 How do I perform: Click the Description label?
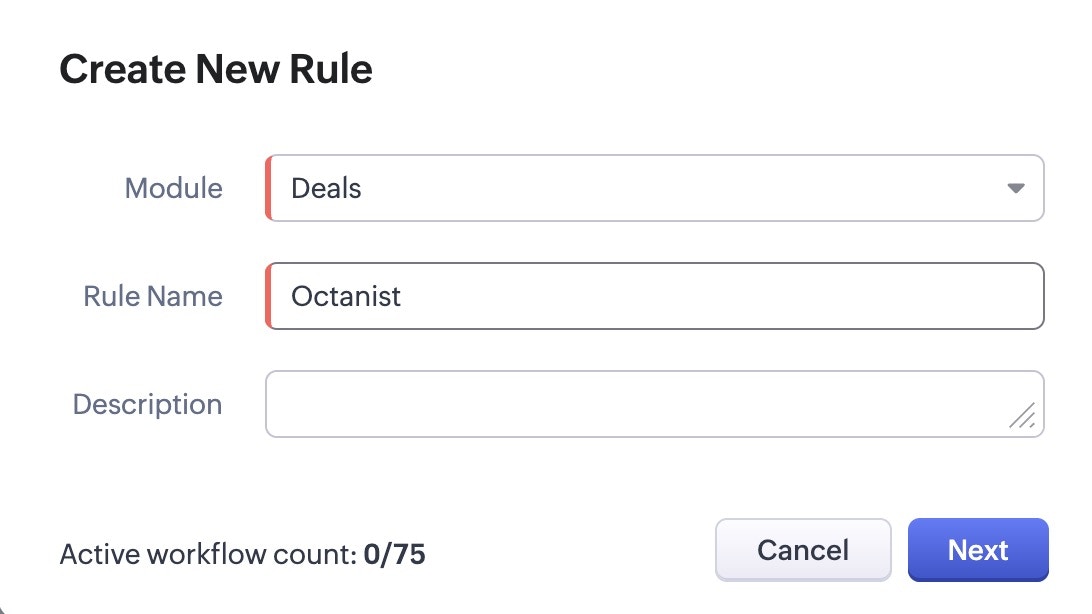tap(146, 404)
